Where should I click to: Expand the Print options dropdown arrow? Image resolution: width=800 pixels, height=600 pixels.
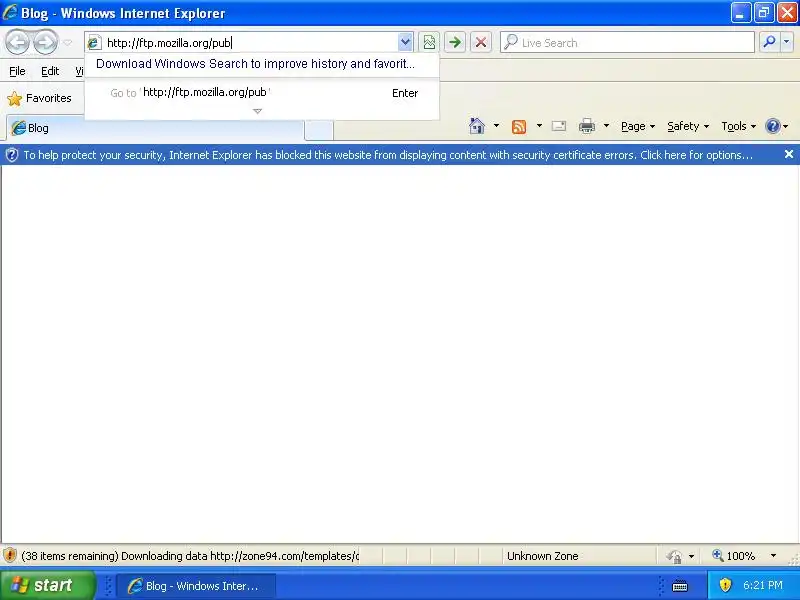click(606, 126)
